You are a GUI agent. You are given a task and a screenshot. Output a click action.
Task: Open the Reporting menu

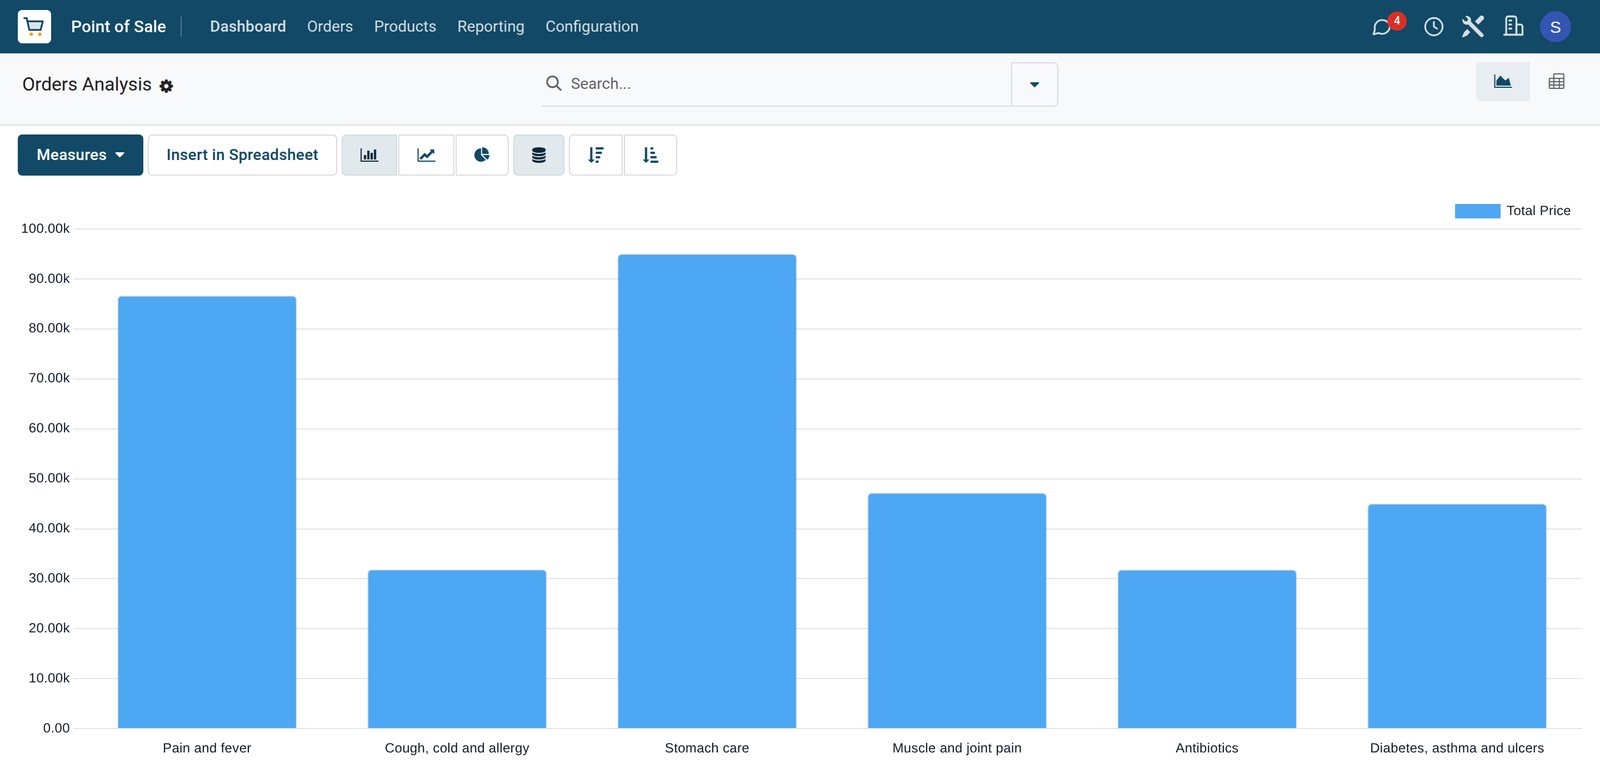click(491, 26)
